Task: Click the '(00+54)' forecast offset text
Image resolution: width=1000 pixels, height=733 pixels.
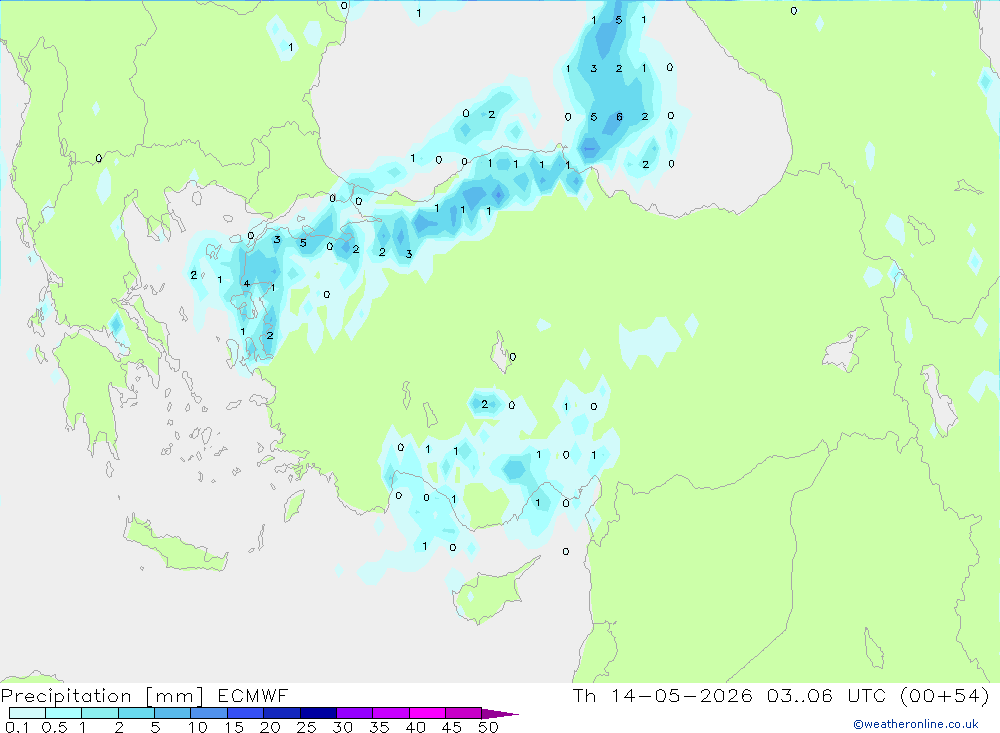Action: point(945,696)
